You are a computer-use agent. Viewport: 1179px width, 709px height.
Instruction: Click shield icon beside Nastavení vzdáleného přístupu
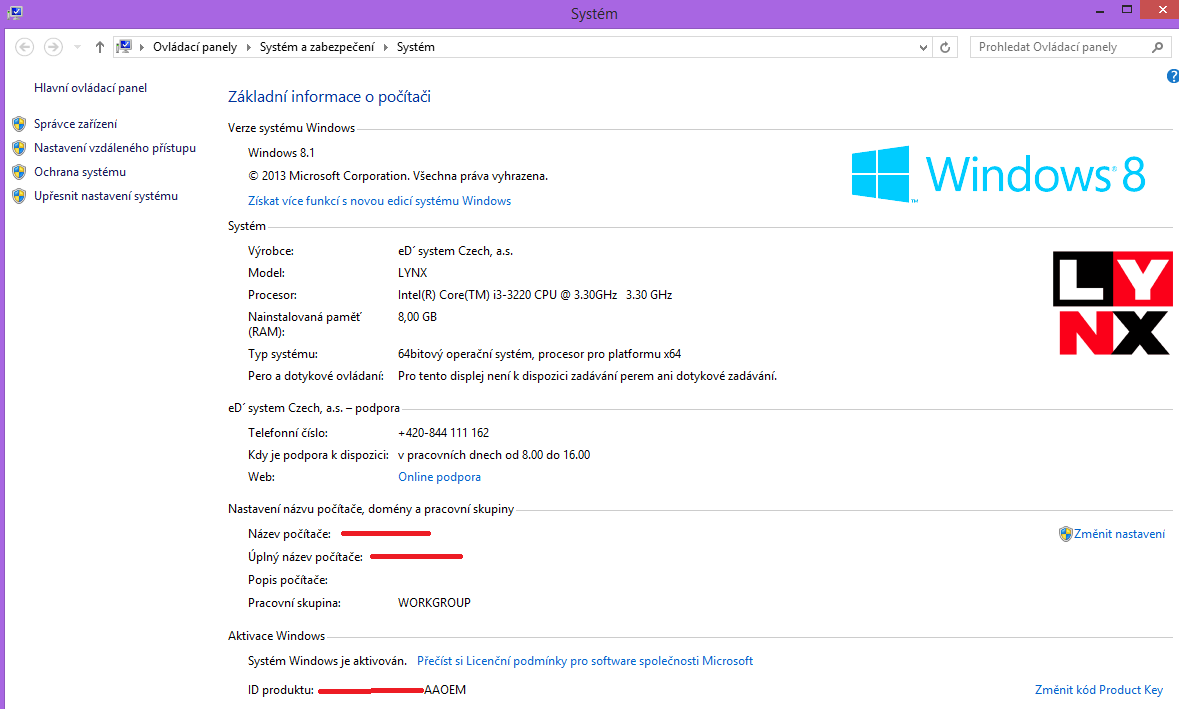pos(19,148)
